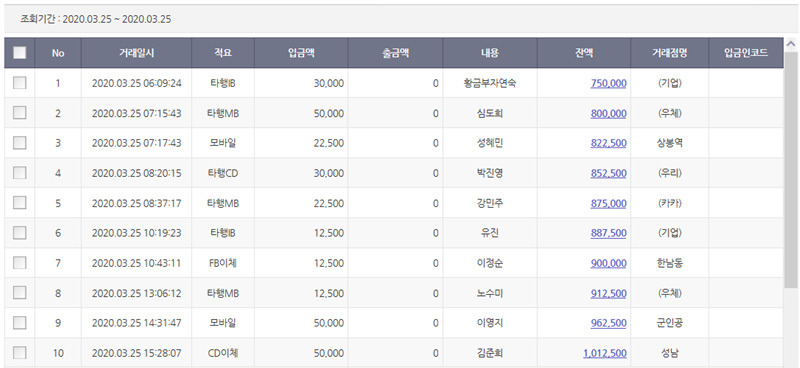Click the CD이체 summary cell

[223, 353]
